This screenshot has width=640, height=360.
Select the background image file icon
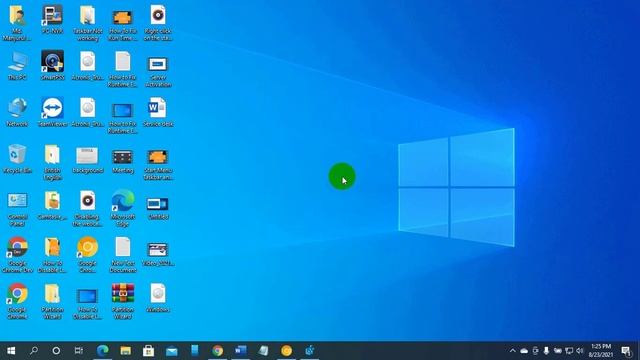(87, 159)
